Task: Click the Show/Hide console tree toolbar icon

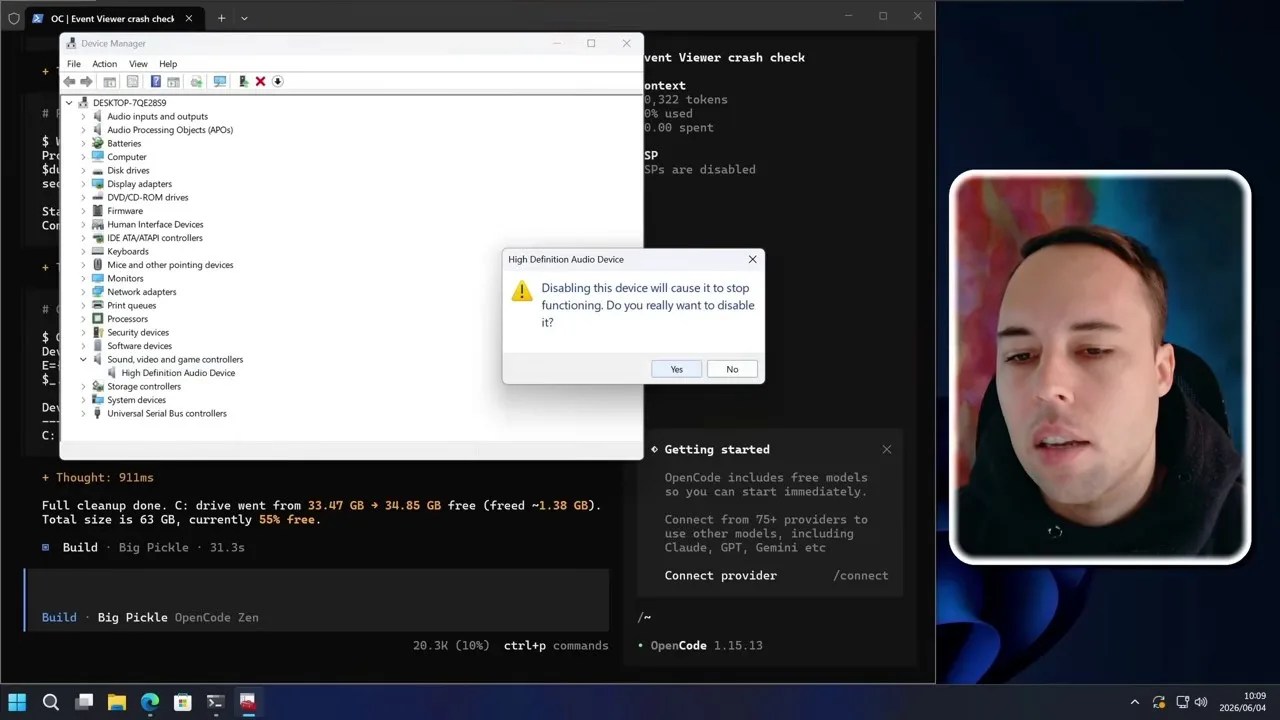Action: pos(110,81)
